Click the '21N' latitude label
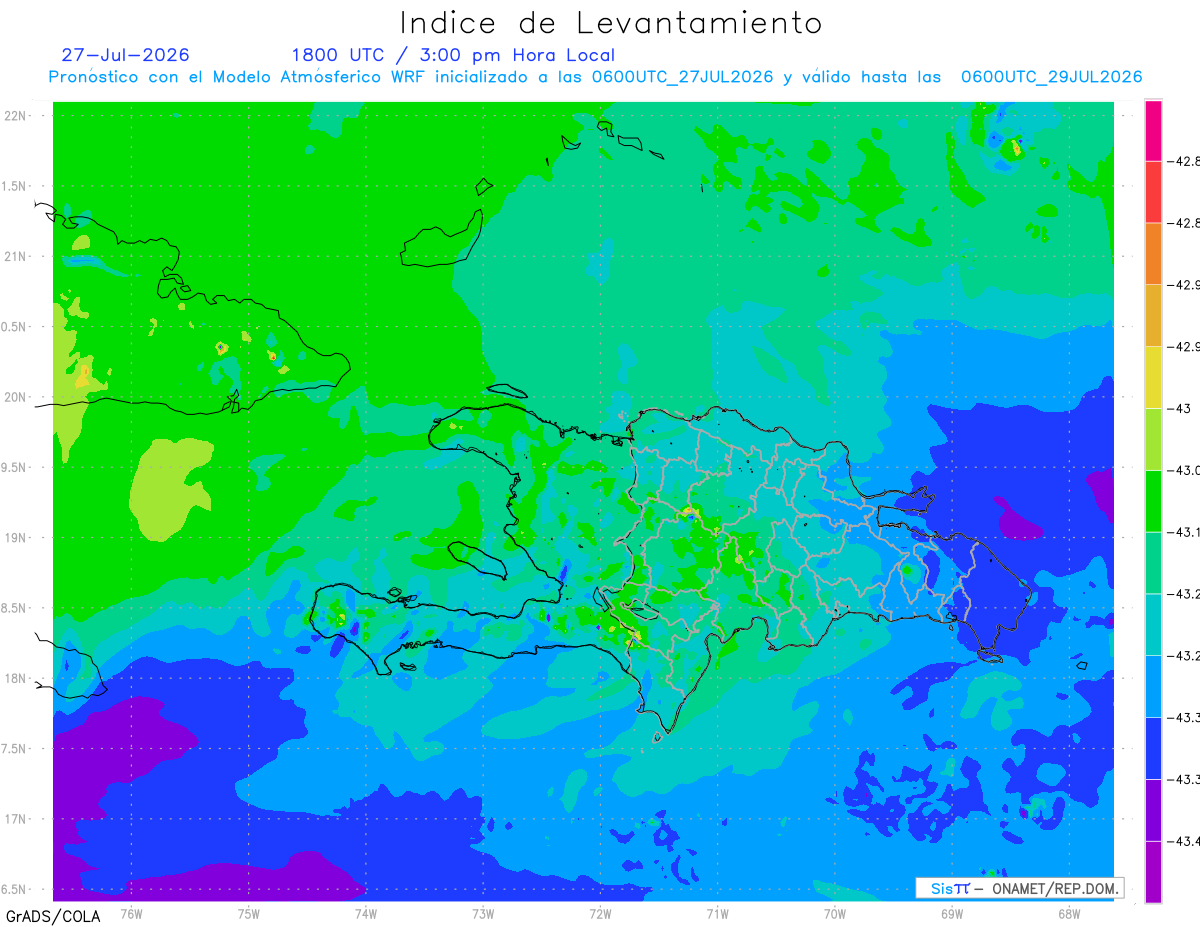The width and height of the screenshot is (1200, 927). click(x=15, y=257)
